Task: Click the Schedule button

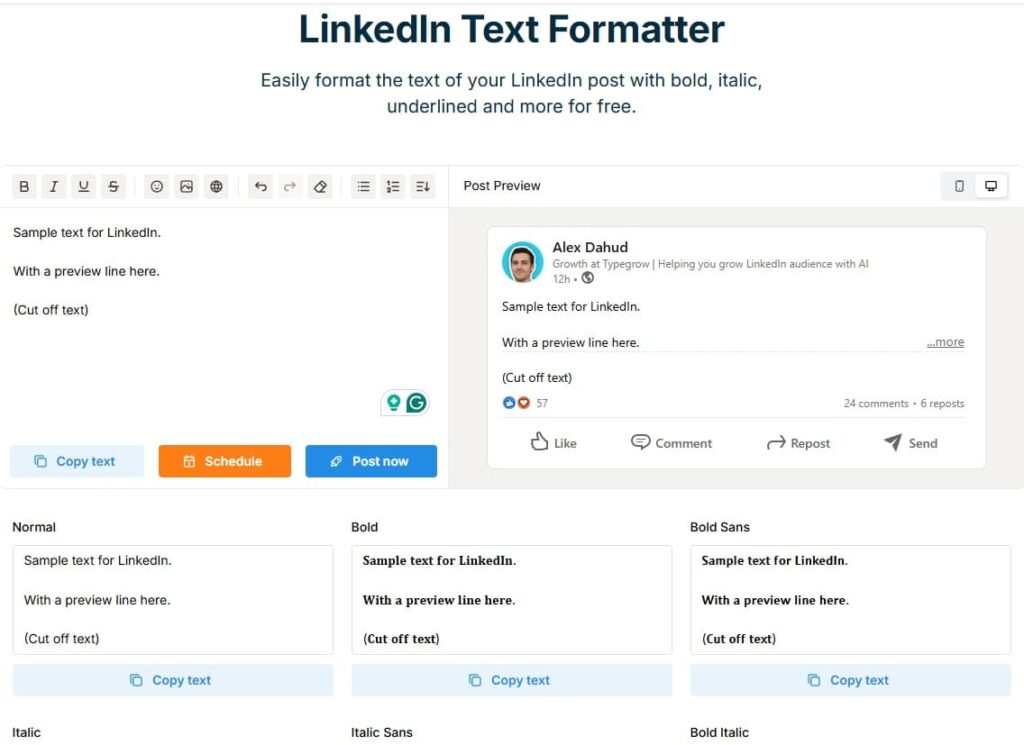Action: 224,461
